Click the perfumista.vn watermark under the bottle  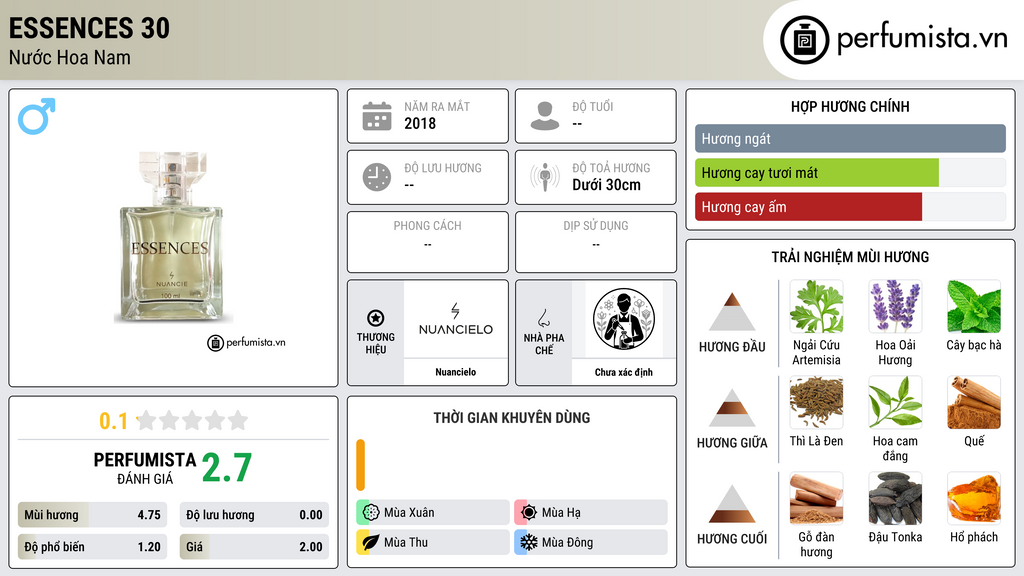pyautogui.click(x=246, y=342)
